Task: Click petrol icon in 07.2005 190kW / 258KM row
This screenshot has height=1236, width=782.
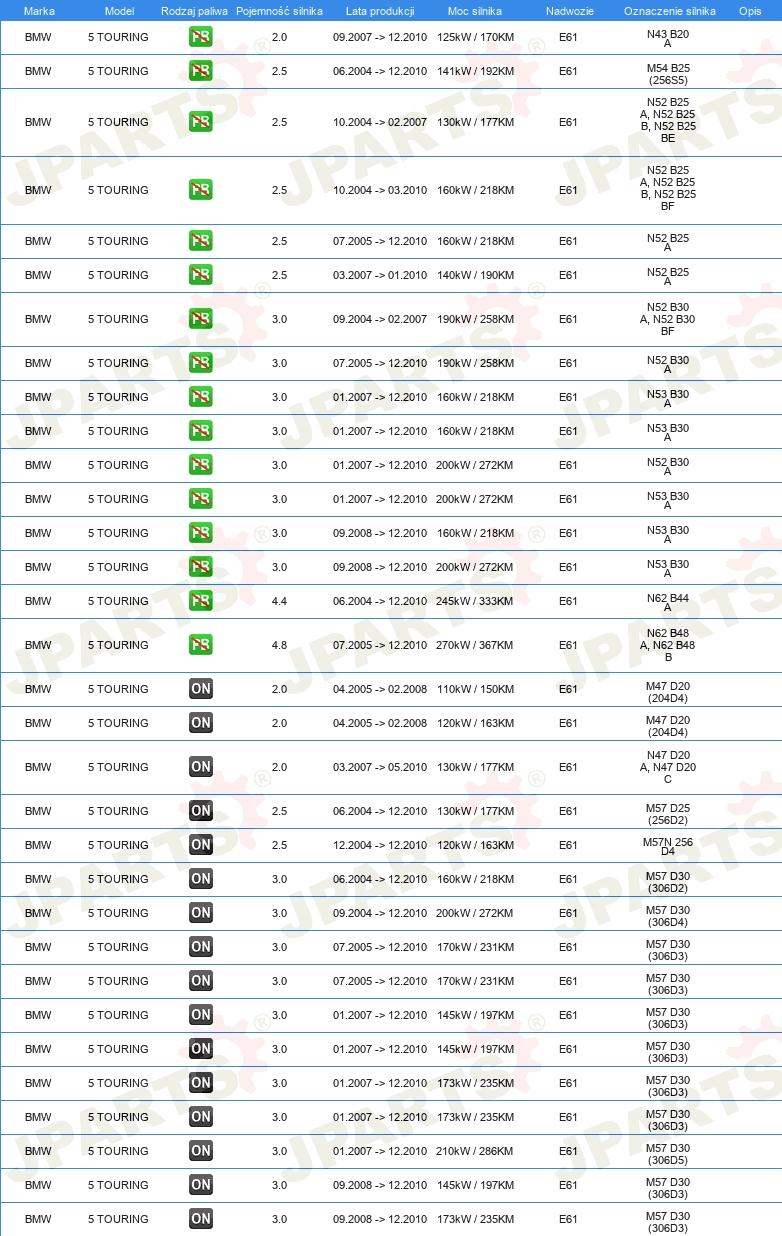Action: tap(201, 363)
